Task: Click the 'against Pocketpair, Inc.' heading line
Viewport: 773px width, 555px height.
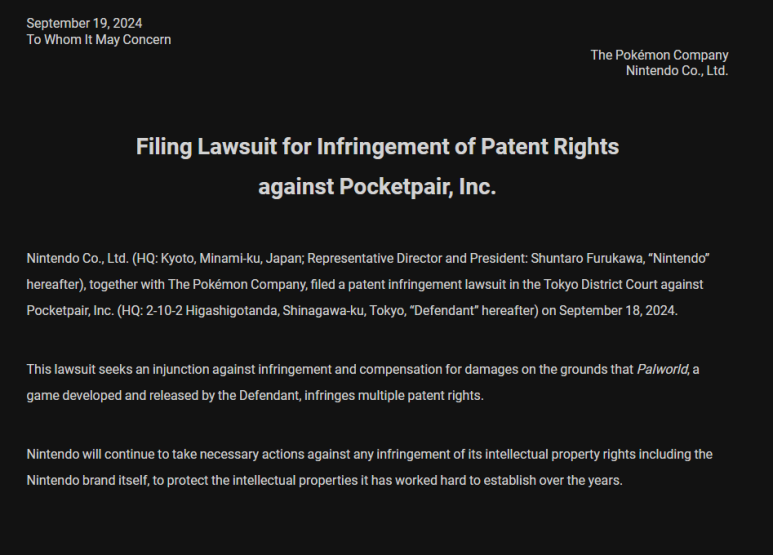Action: pyautogui.click(x=377, y=187)
